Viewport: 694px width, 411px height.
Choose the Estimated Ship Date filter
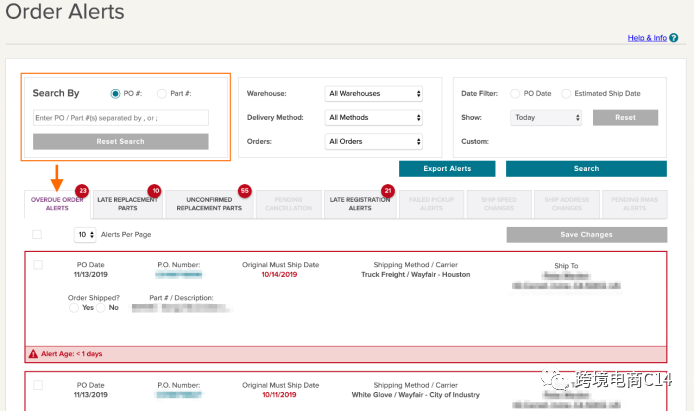[566, 93]
